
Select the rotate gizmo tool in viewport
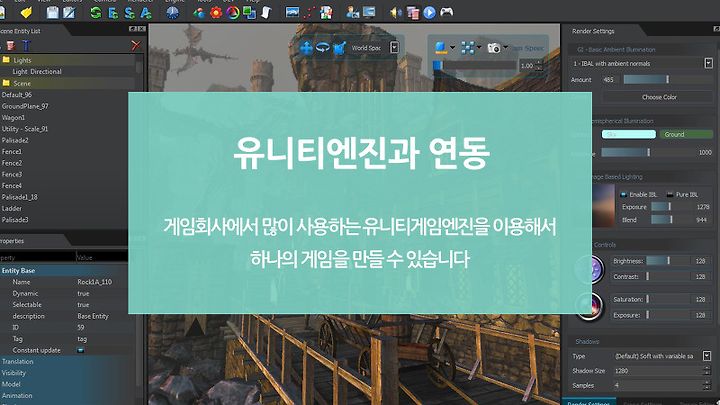(322, 47)
